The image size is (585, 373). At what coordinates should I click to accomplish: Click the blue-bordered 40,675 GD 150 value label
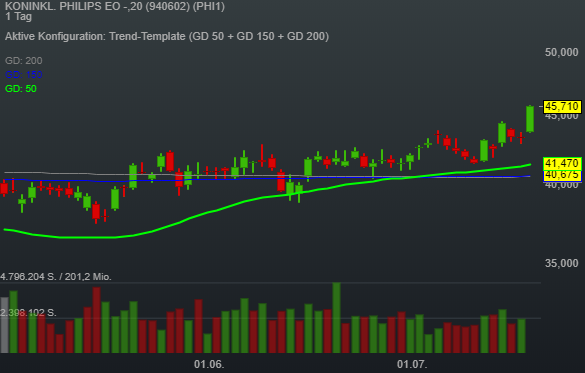(x=562, y=176)
